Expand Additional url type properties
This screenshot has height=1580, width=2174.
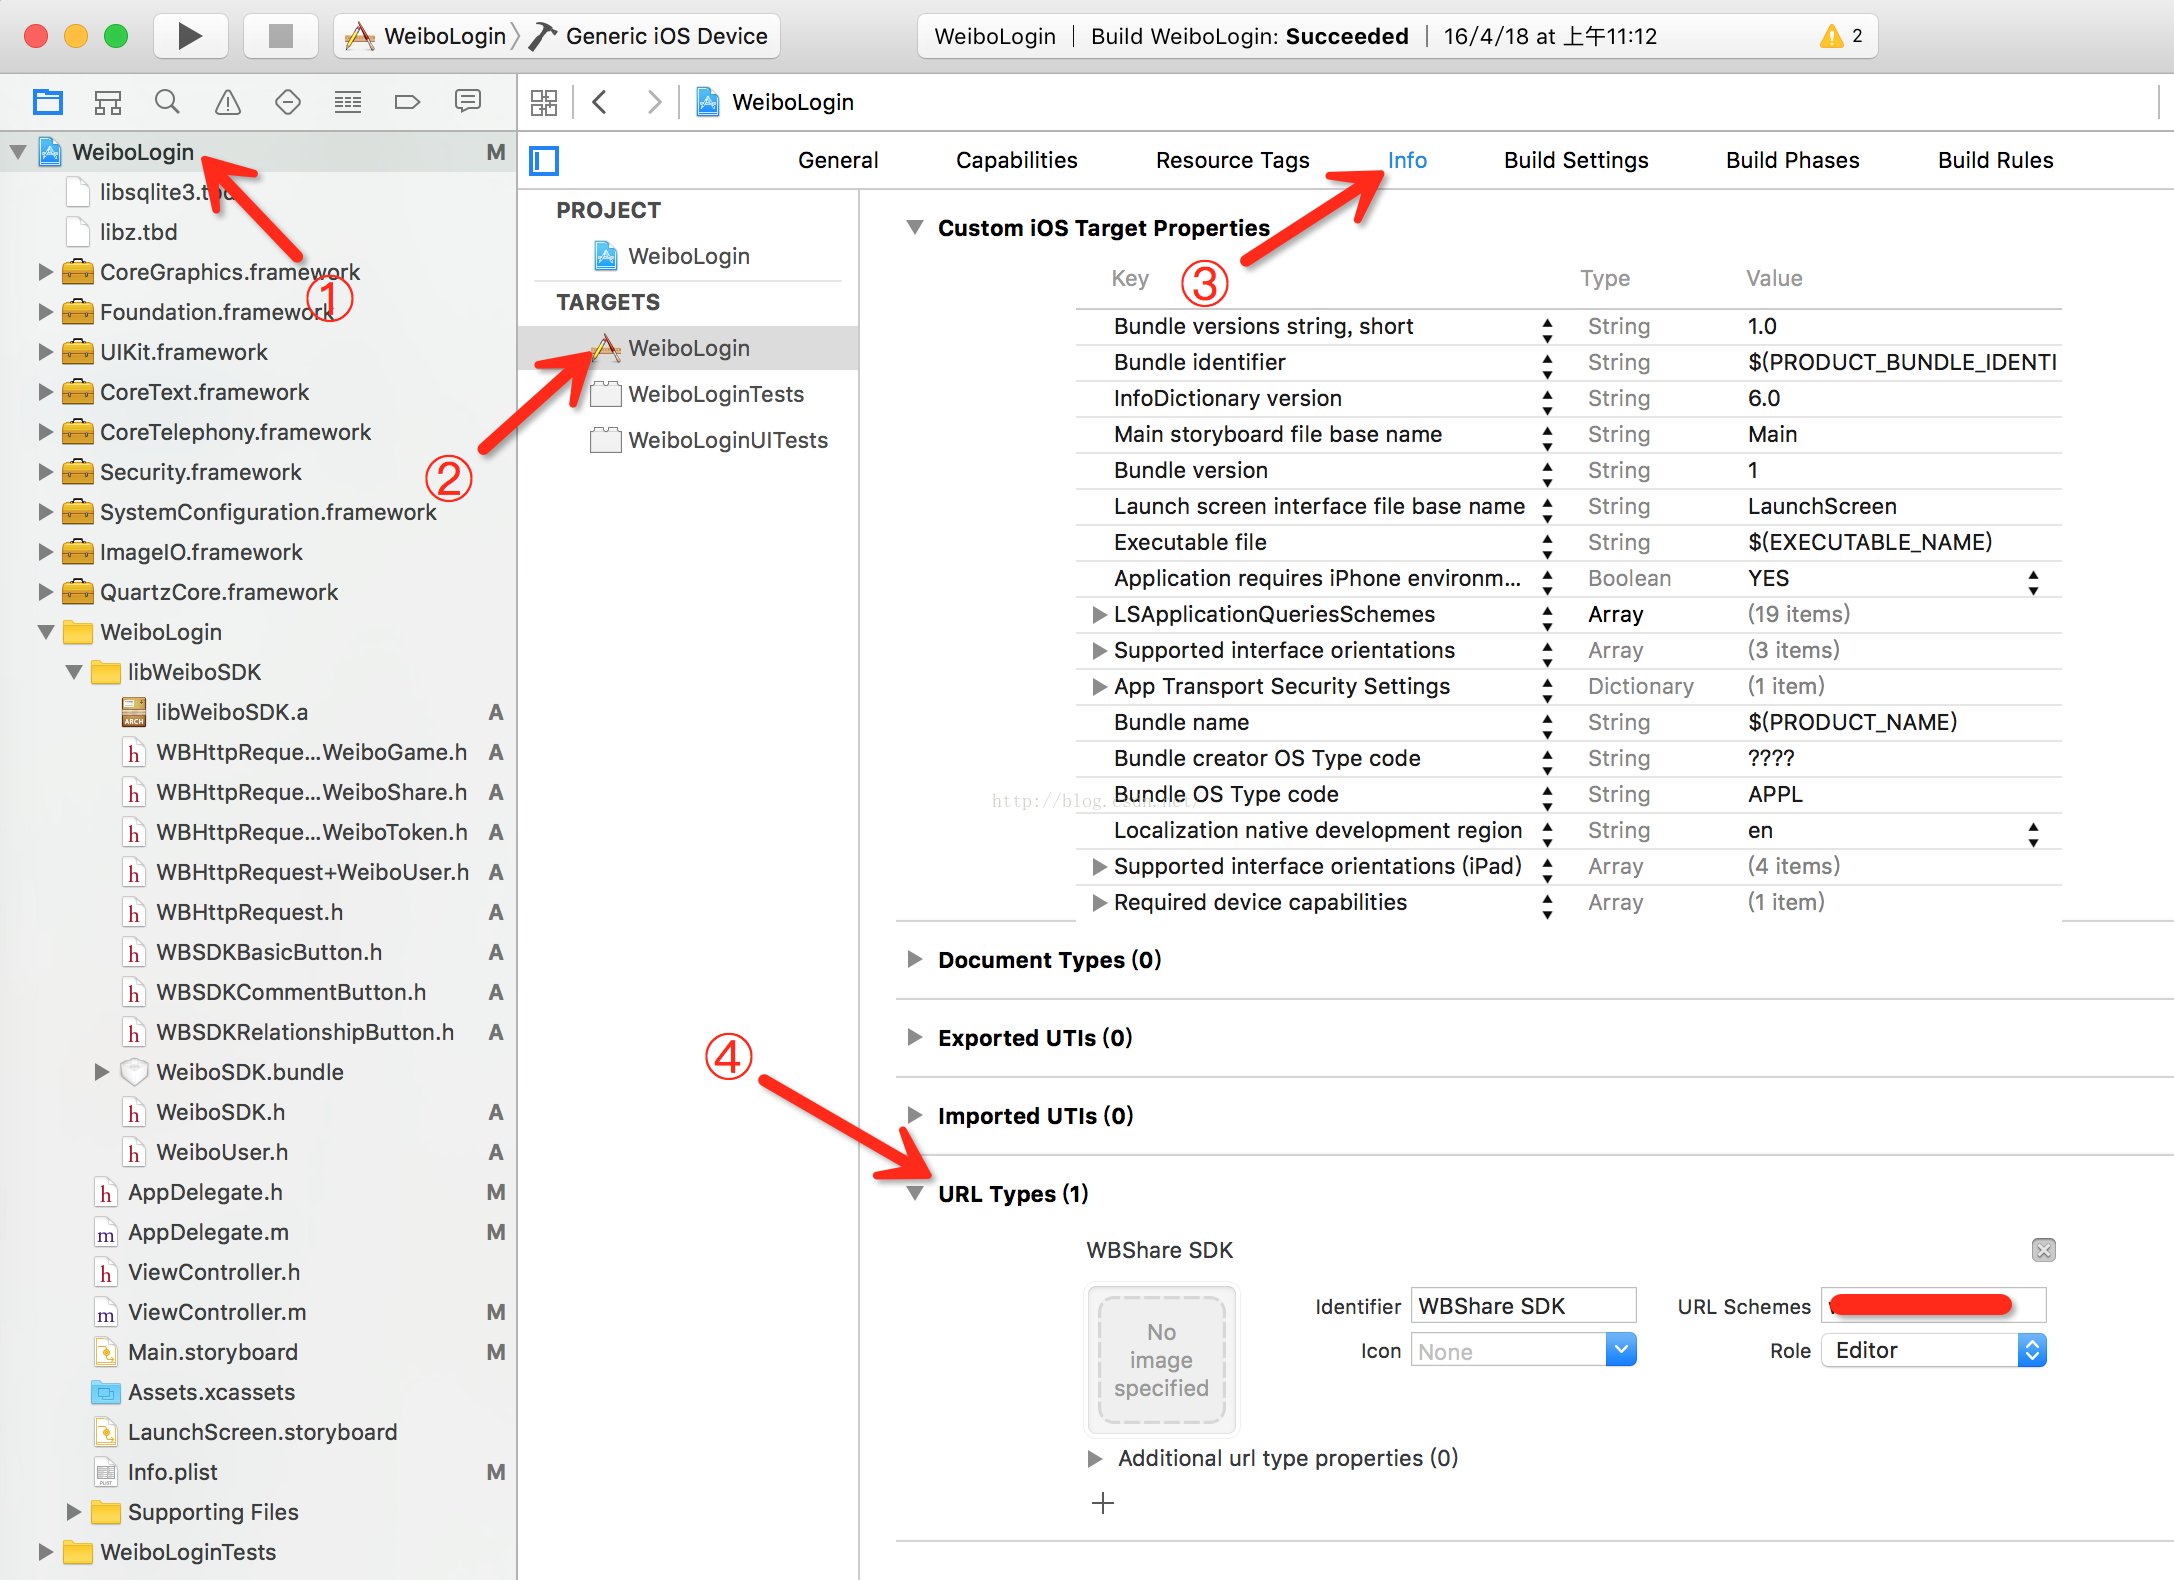1095,1458
